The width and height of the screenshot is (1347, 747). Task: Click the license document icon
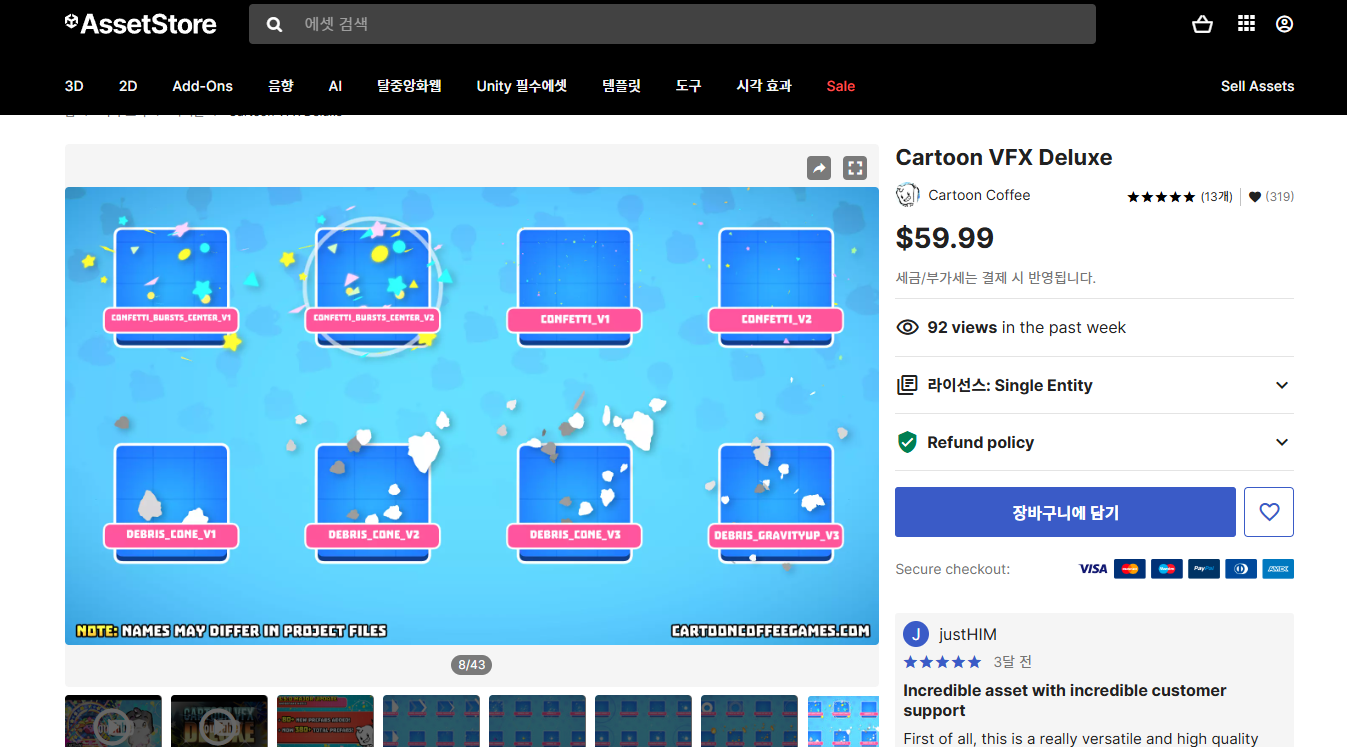coord(907,385)
